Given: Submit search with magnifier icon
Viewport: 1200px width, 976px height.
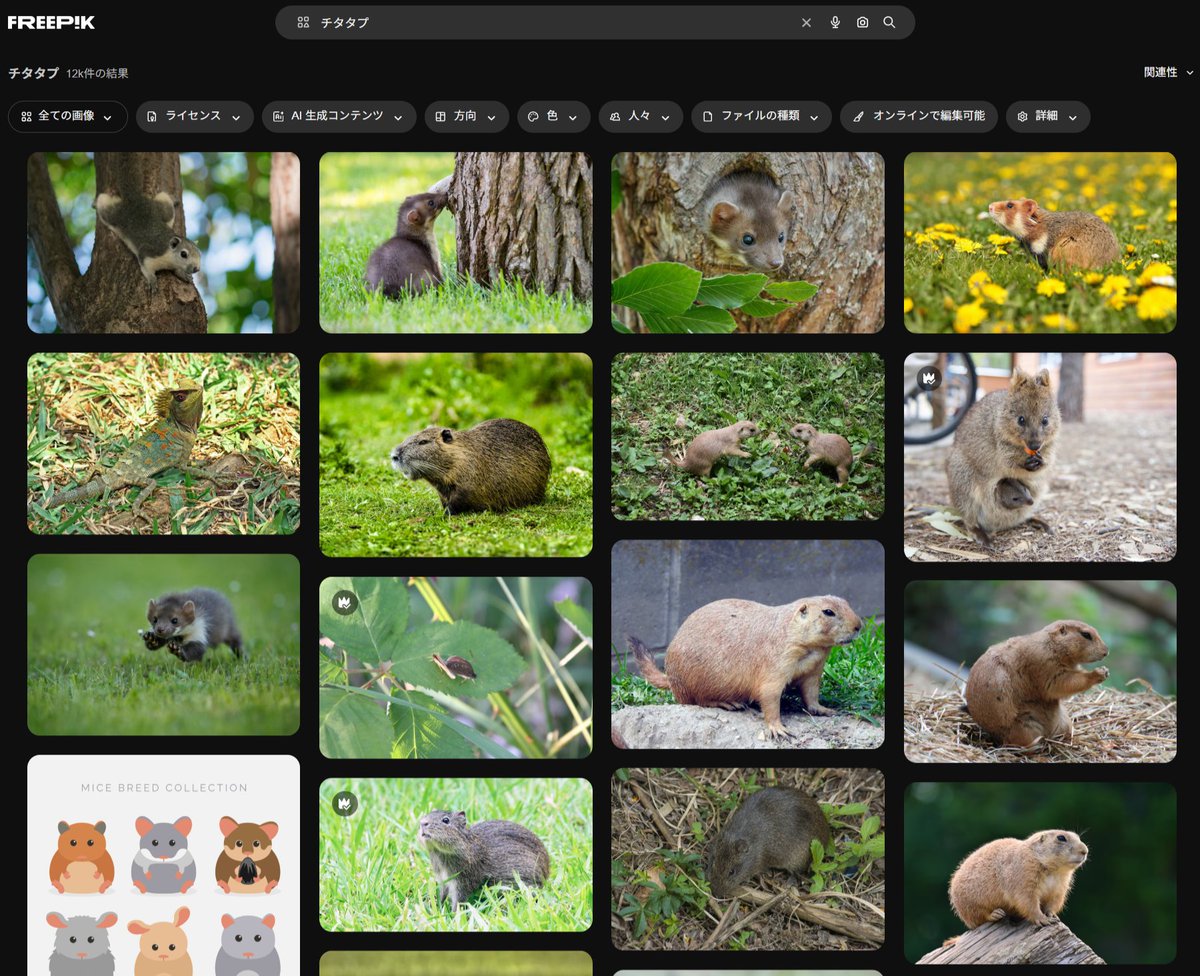Looking at the screenshot, I should (889, 22).
